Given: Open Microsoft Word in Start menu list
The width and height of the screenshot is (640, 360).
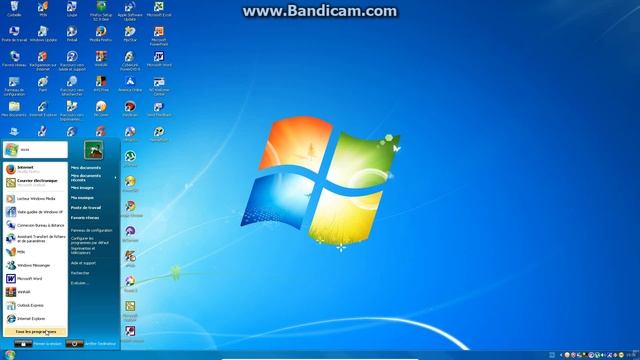Looking at the screenshot, I should point(36,279).
